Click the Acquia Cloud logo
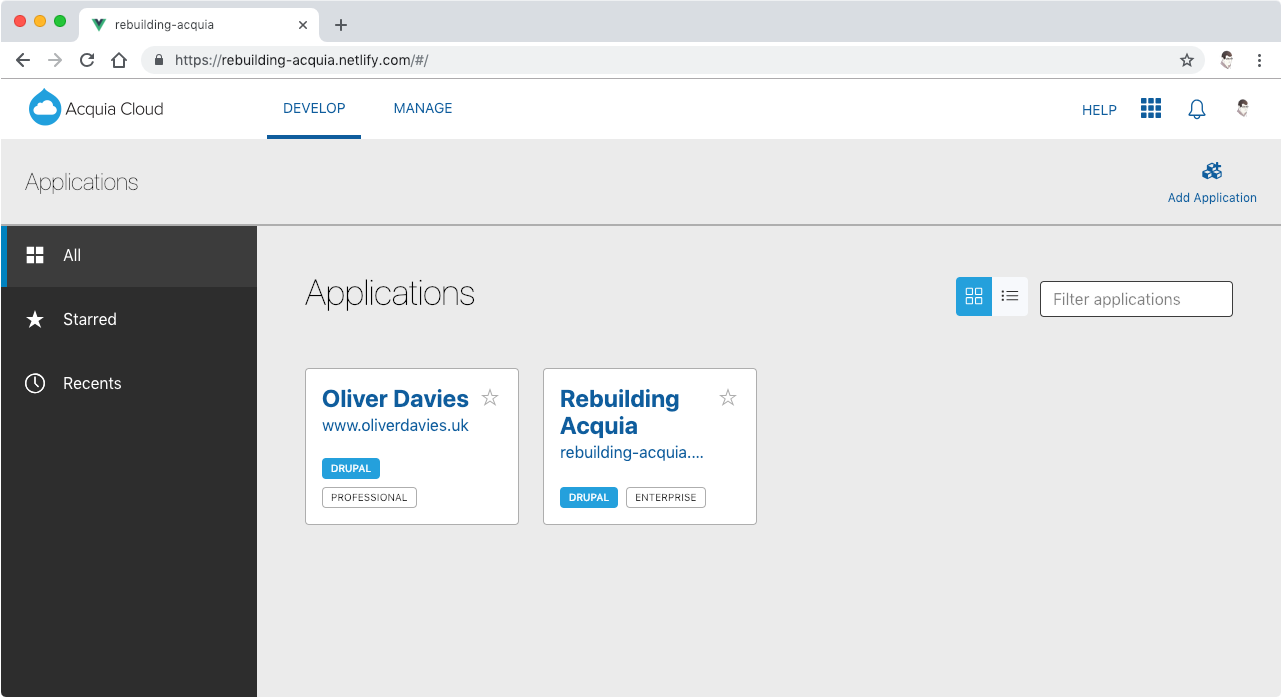Viewport: 1281px width, 698px height. coord(96,108)
